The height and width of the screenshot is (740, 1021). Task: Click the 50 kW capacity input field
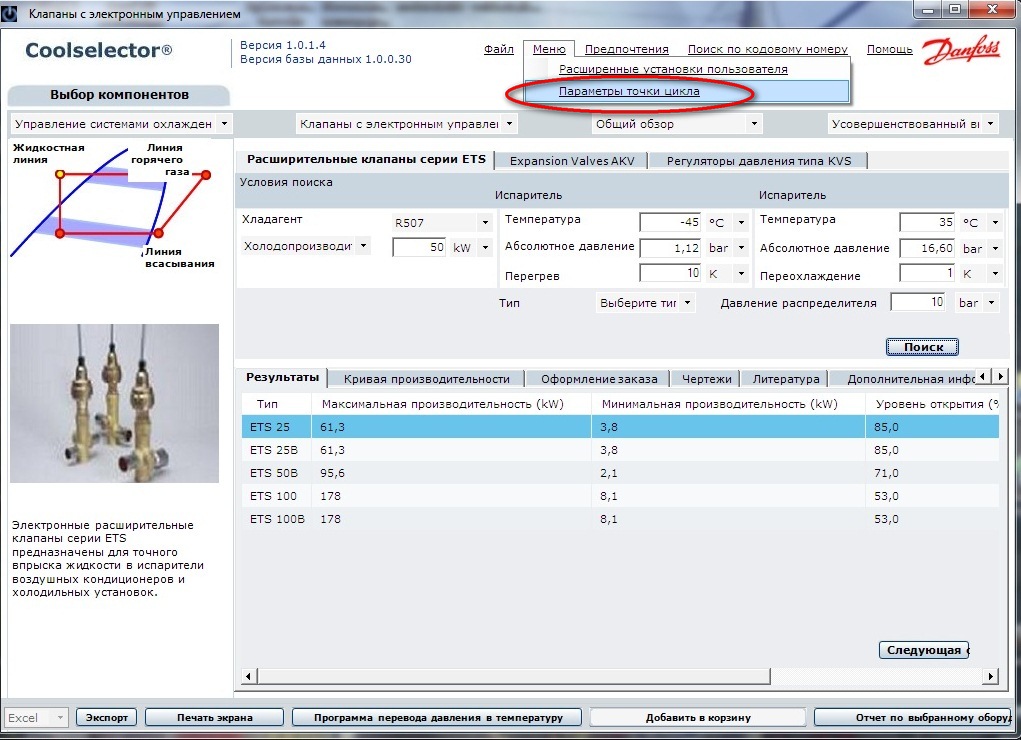coord(419,248)
